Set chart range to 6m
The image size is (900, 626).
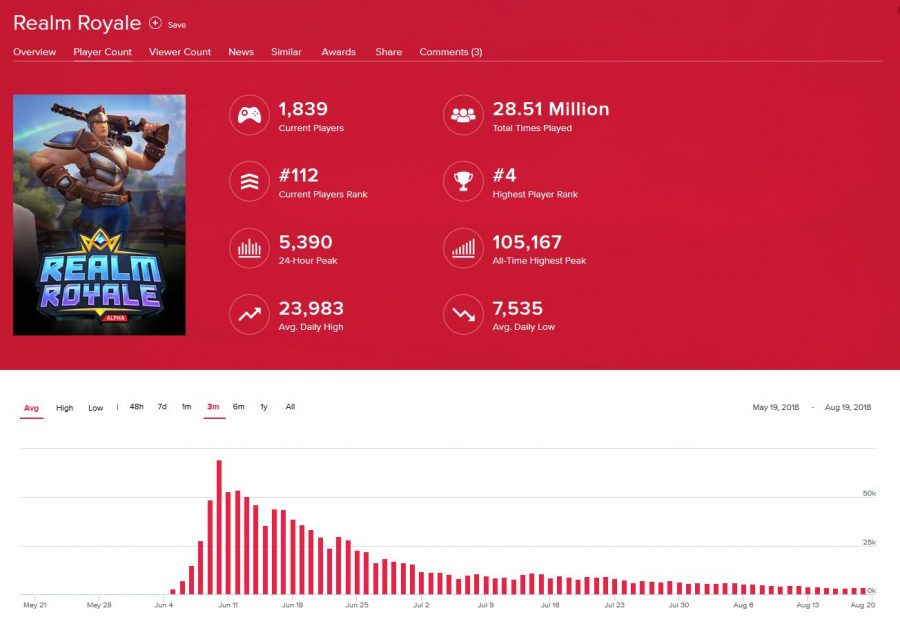[239, 407]
